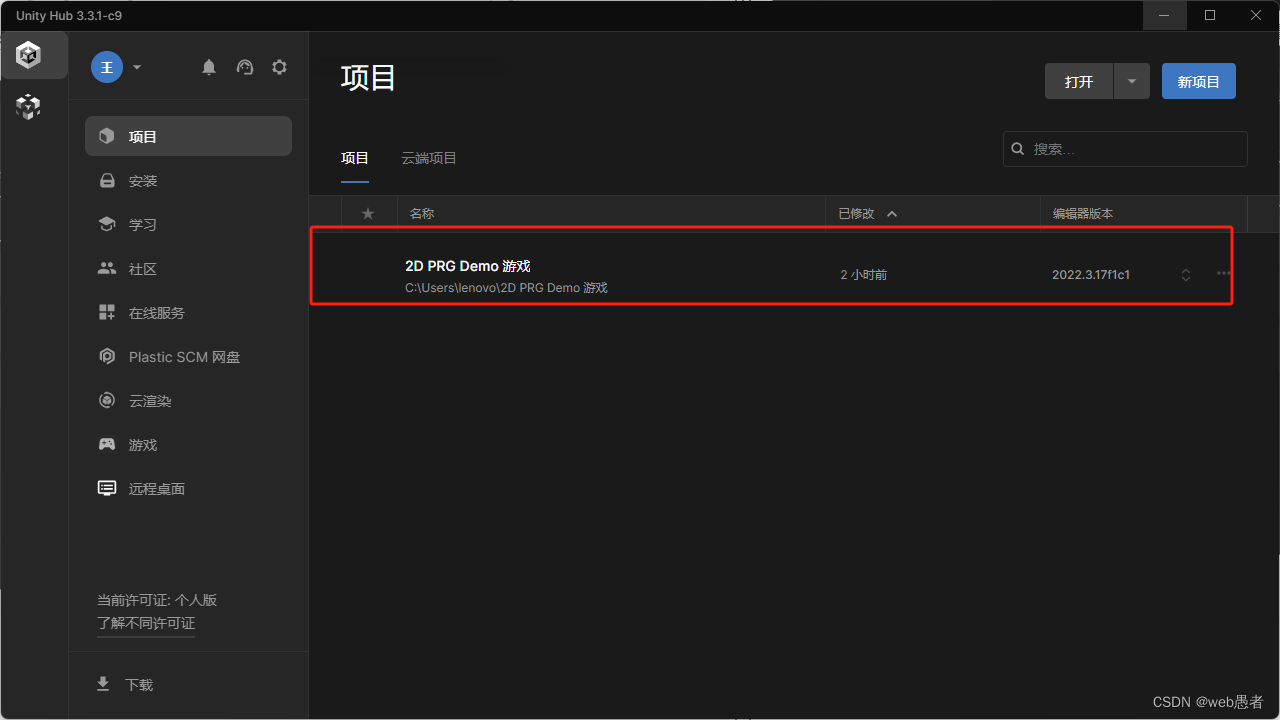Open settings gear icon
This screenshot has width=1280, height=720.
[x=280, y=67]
